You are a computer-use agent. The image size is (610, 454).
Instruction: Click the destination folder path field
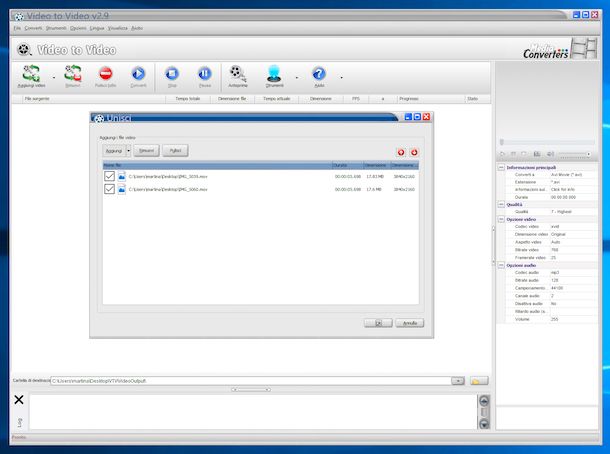coord(251,381)
